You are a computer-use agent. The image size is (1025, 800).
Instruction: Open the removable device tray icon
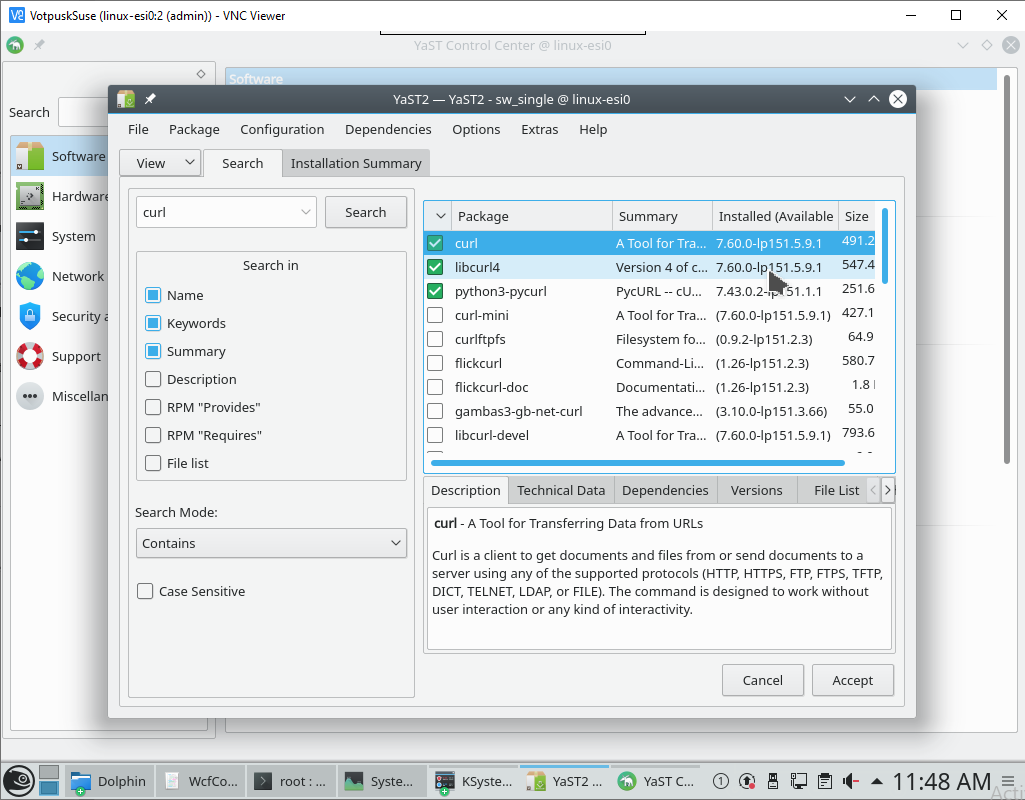773,781
